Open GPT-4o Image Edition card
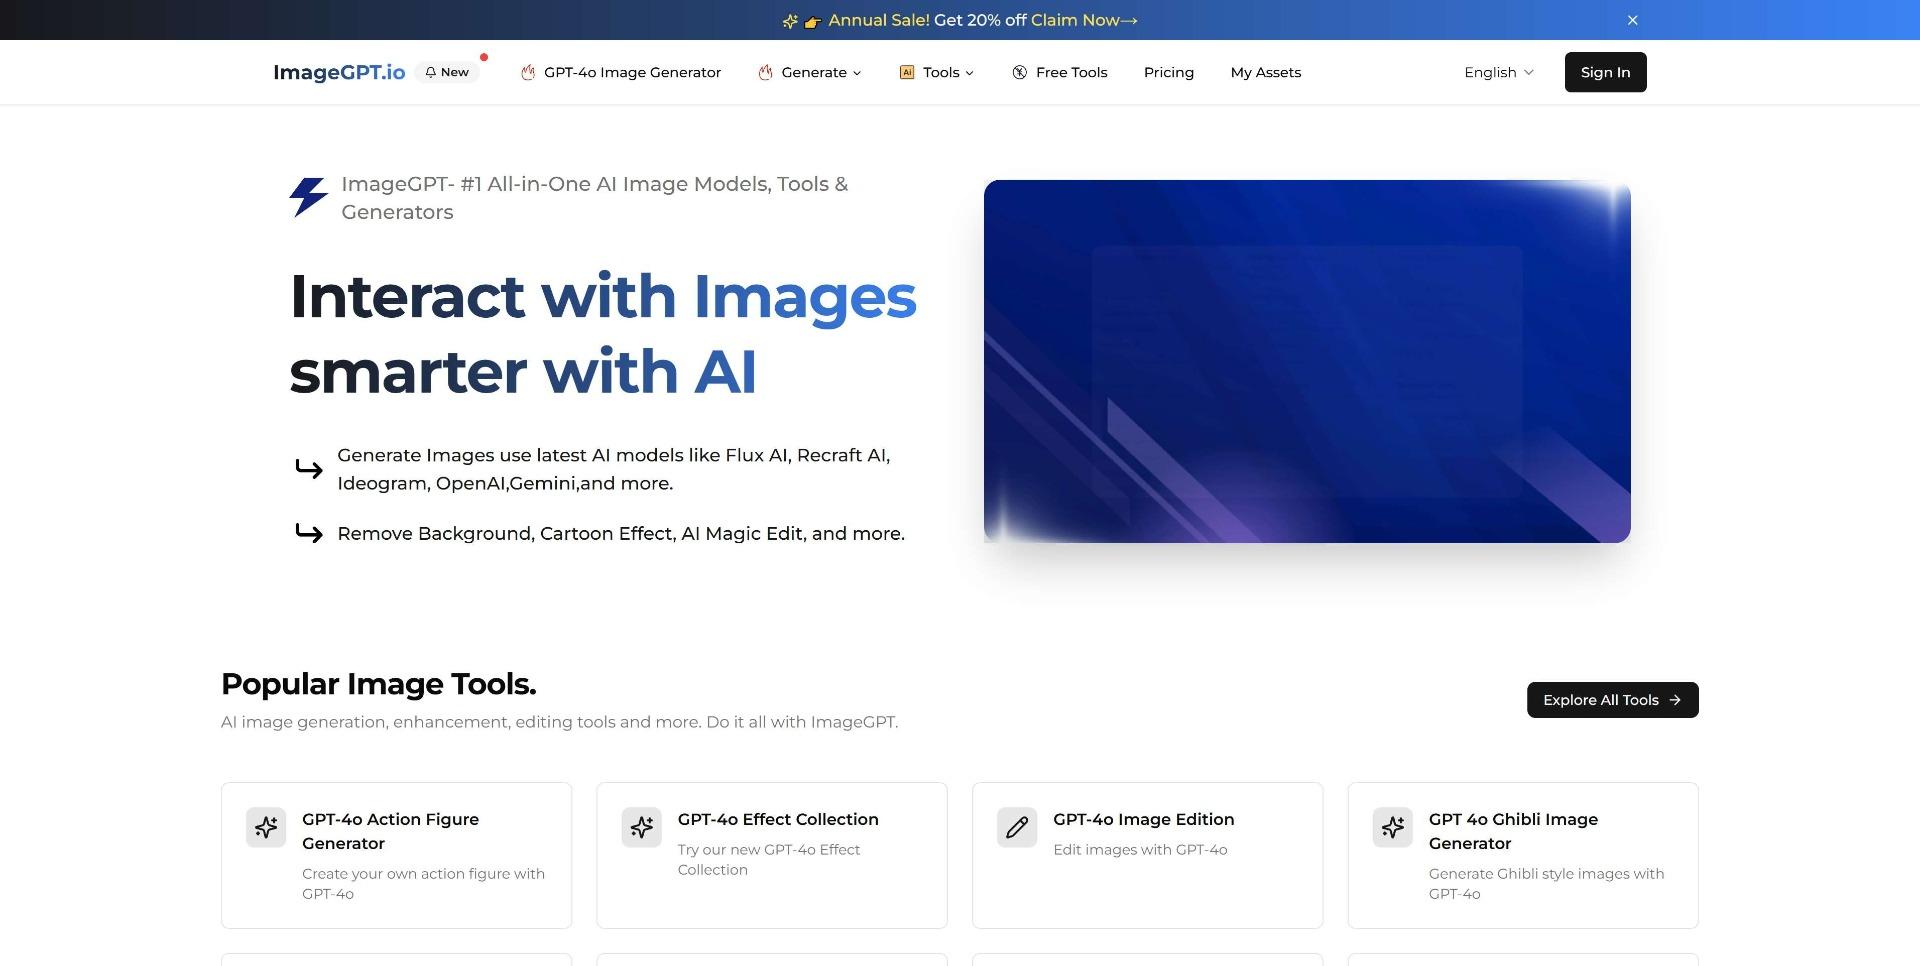The image size is (1920, 966). 1147,855
